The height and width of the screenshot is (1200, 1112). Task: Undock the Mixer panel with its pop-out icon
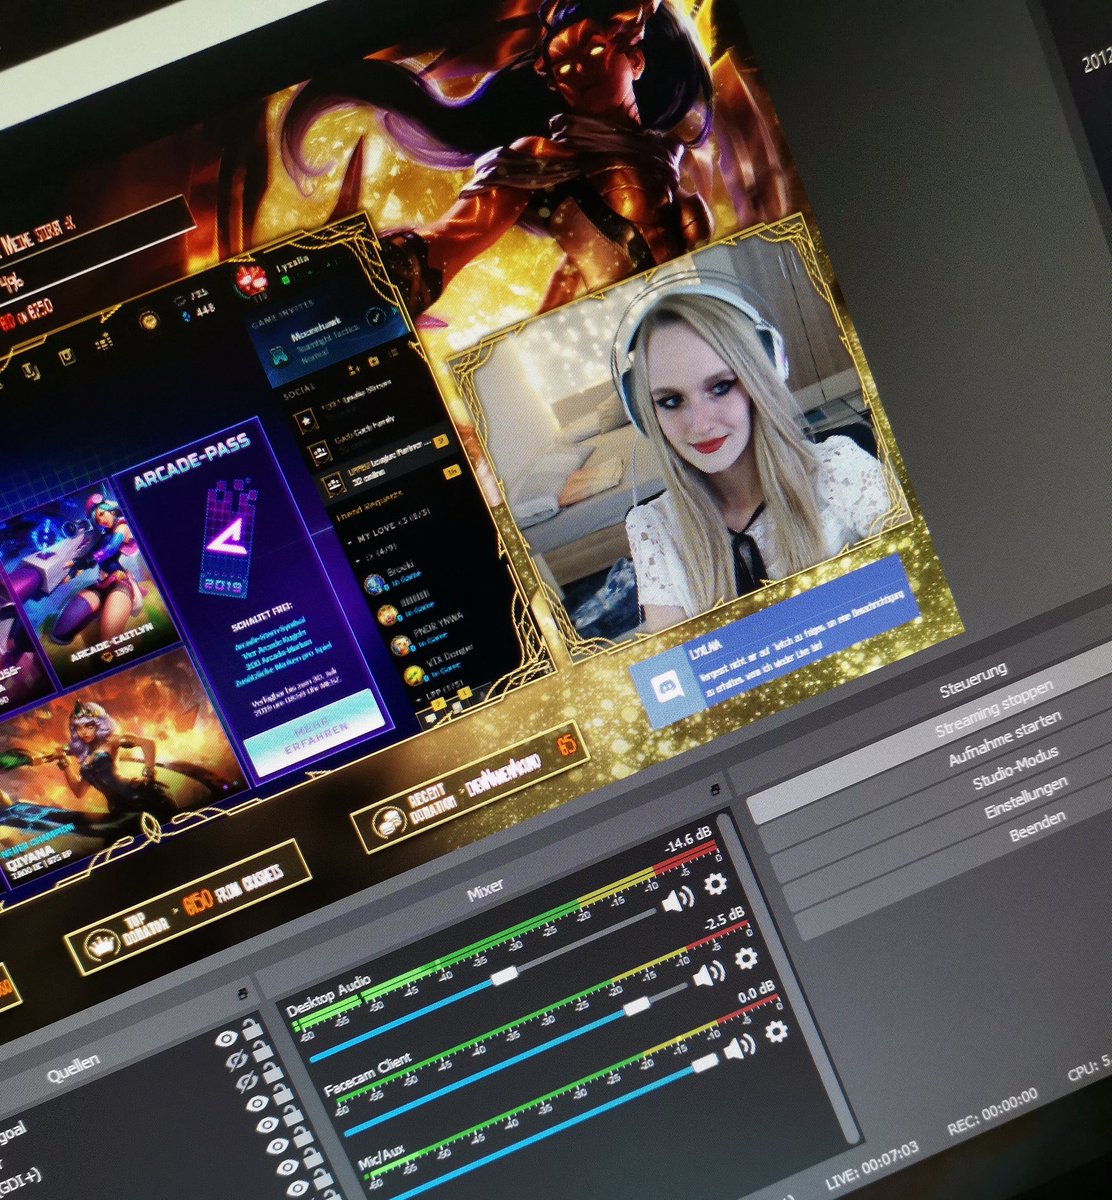tap(714, 789)
